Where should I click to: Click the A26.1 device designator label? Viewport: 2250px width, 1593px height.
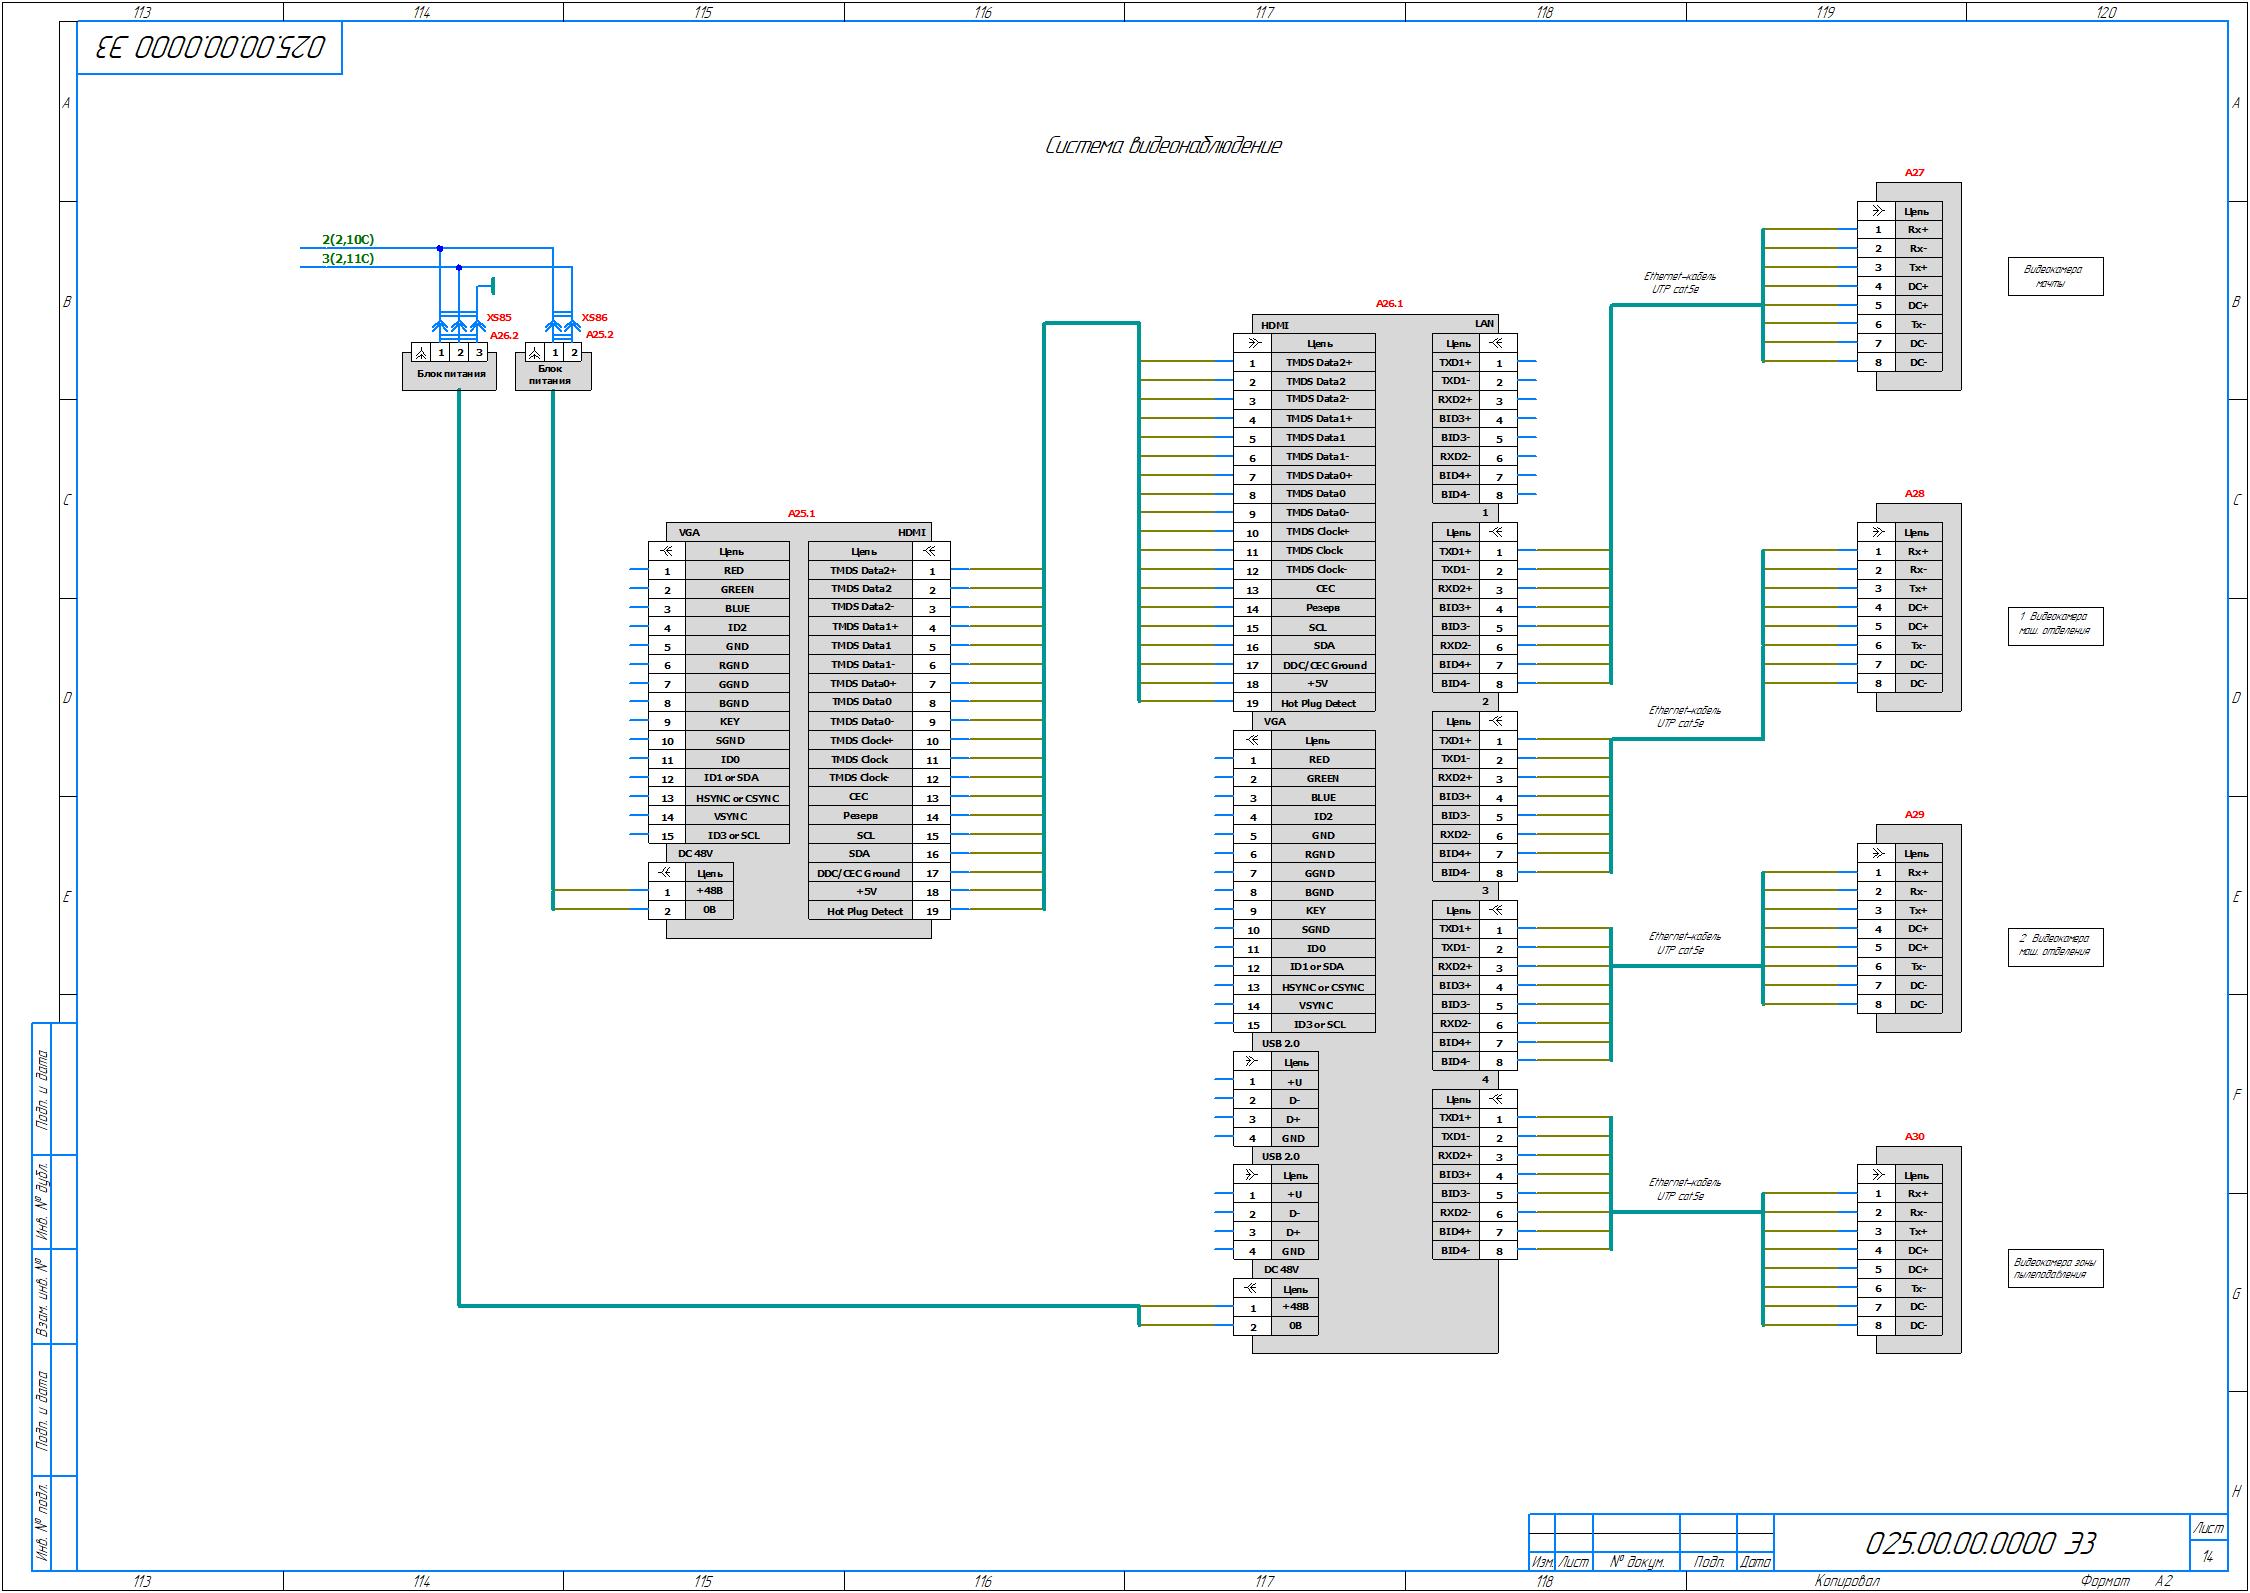(x=1389, y=303)
